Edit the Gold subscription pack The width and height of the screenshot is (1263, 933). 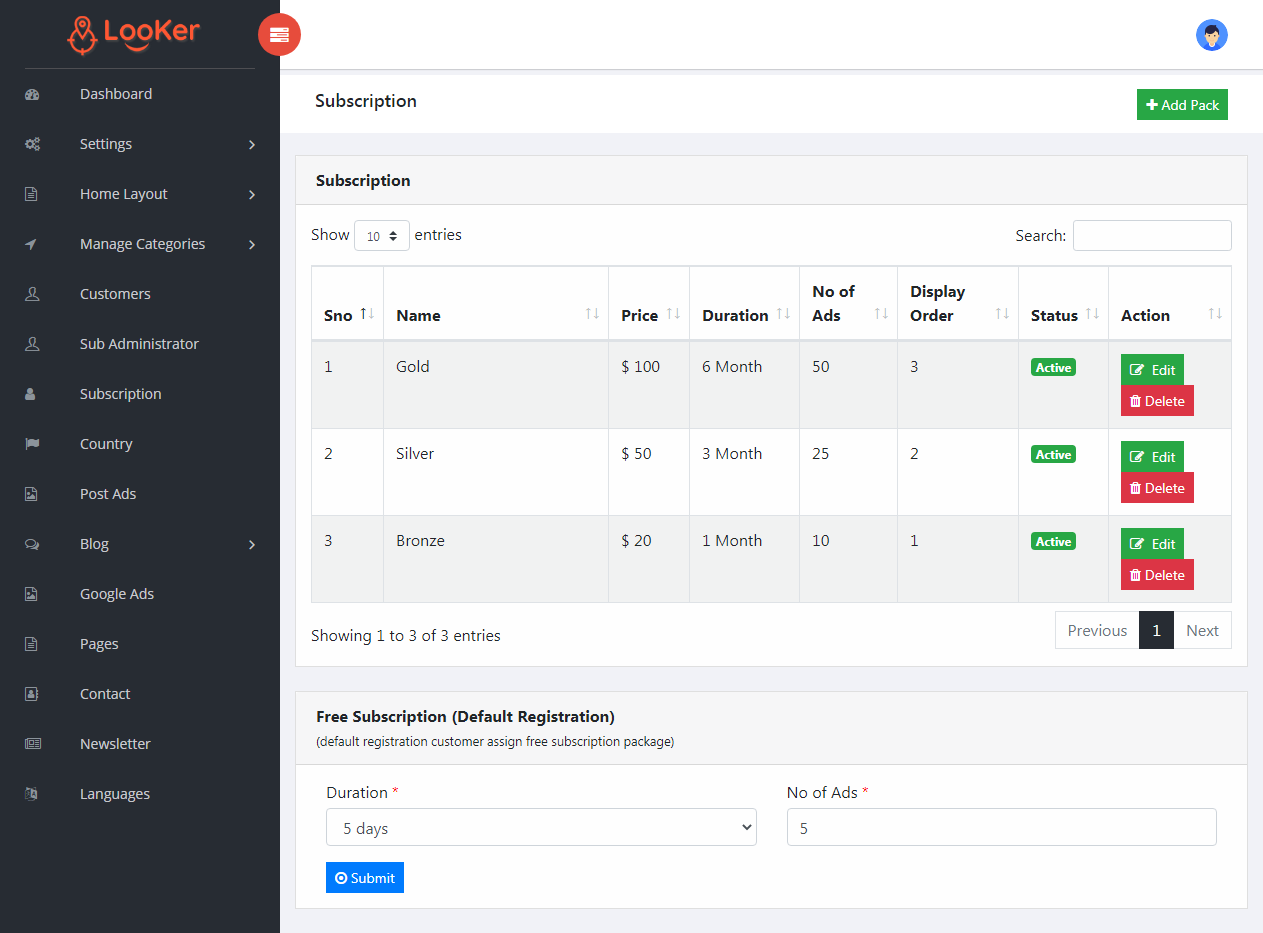(1152, 370)
